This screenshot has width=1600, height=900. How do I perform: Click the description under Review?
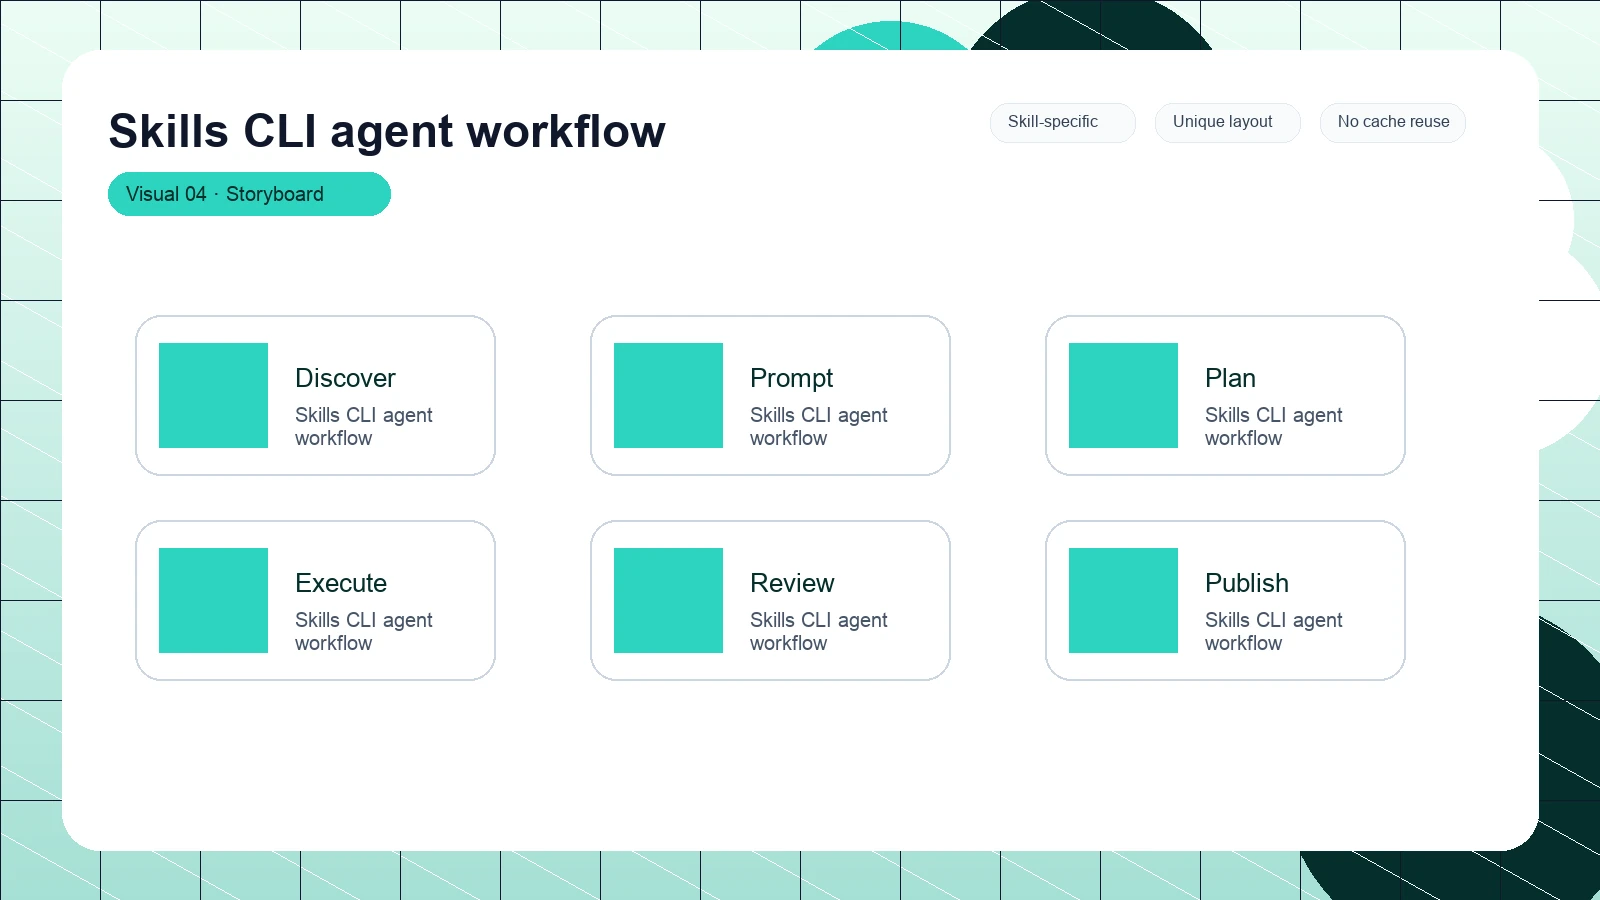pos(819,631)
